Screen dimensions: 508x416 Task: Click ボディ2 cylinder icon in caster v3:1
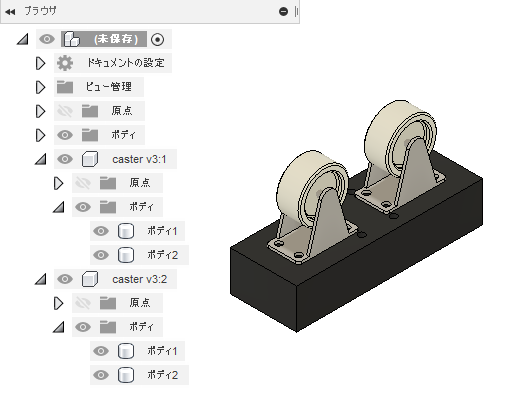[126, 255]
